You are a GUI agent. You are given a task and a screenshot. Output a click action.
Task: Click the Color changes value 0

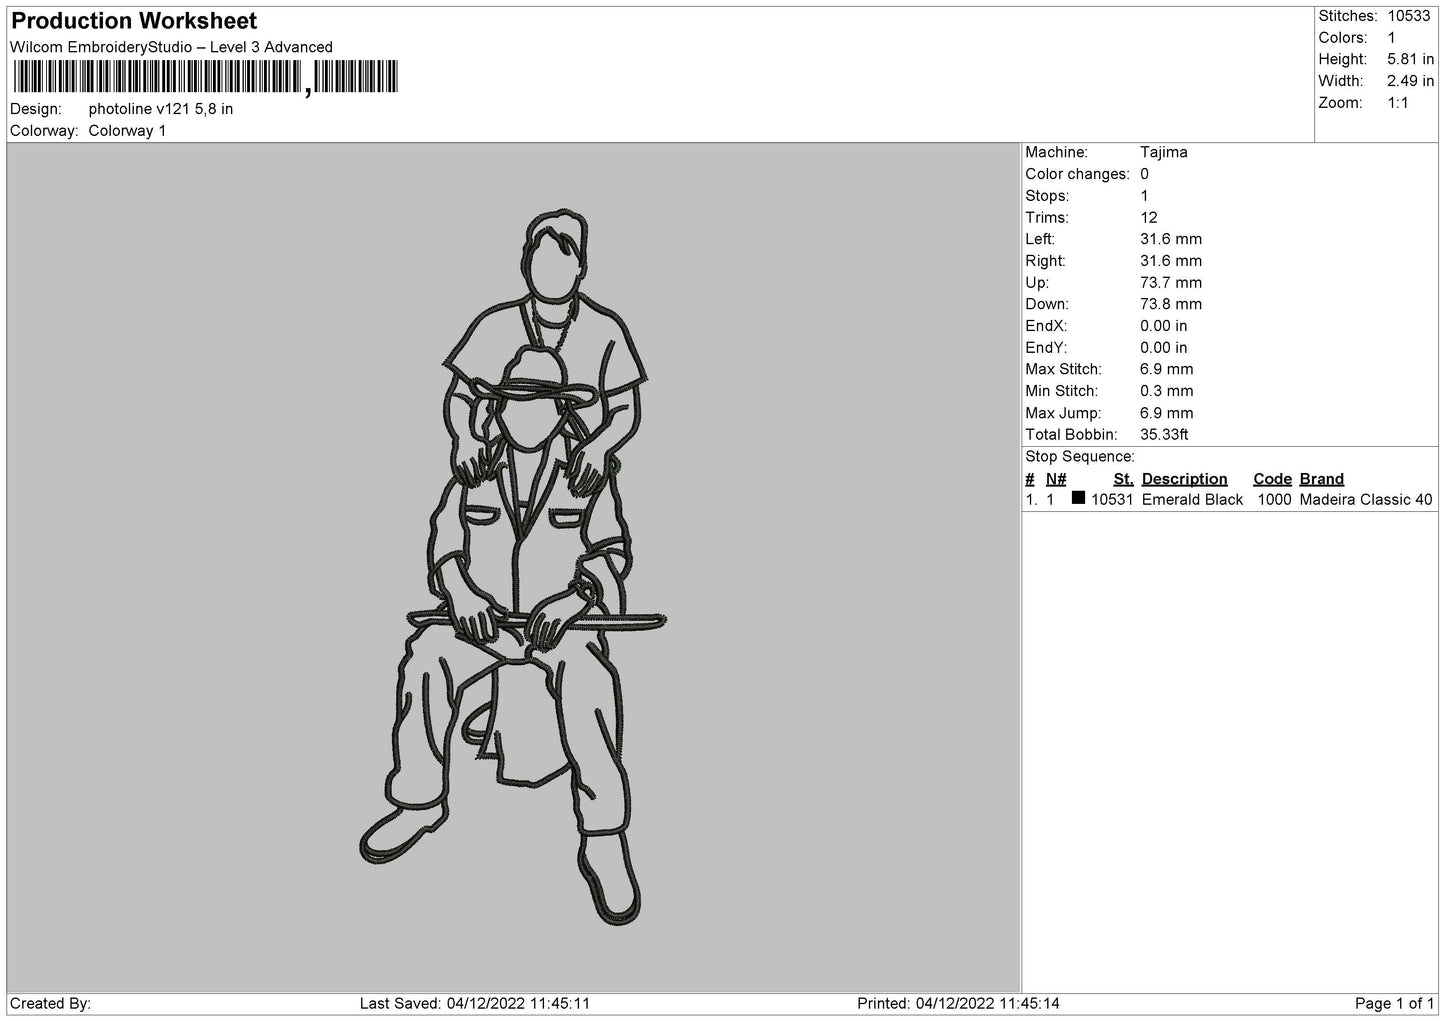[1145, 174]
